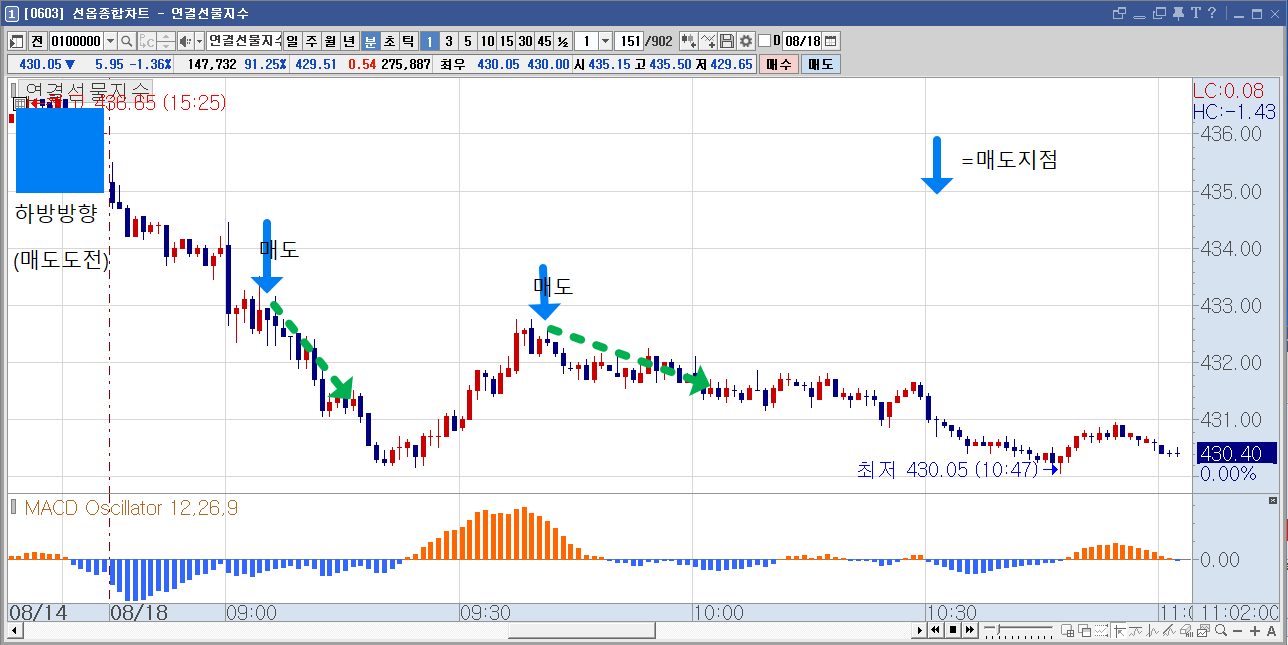1288x645 pixels.
Task: Select the 5-minute interval button
Action: point(467,41)
